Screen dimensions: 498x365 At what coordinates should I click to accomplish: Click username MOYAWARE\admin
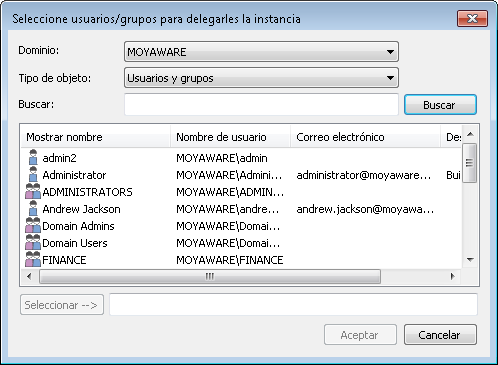coord(222,158)
